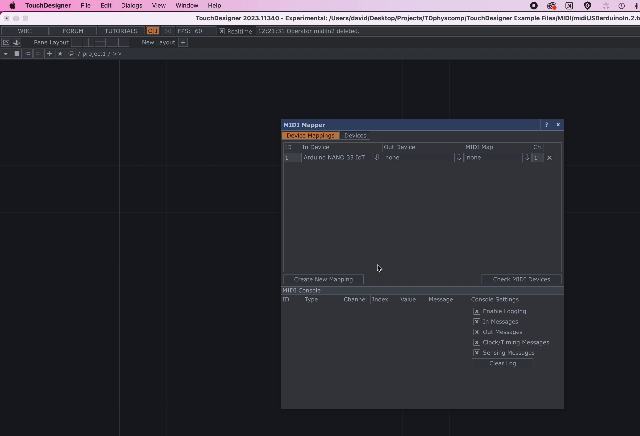
Task: Click the New Layout label
Action: point(158,42)
